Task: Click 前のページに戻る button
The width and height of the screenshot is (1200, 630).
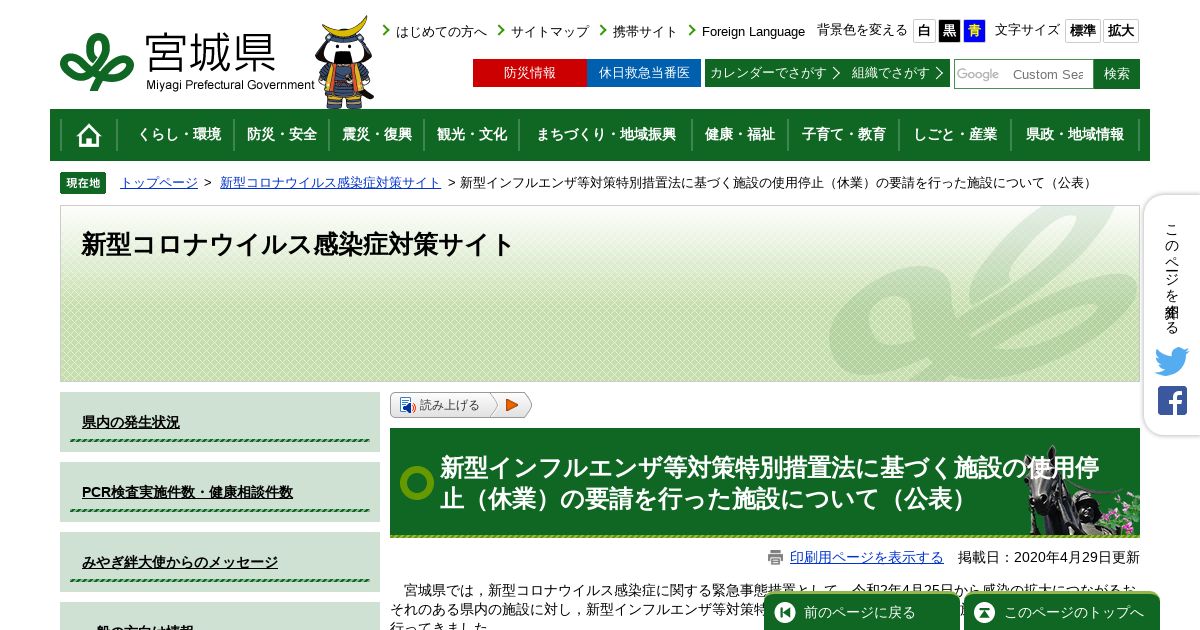Action: point(862,612)
